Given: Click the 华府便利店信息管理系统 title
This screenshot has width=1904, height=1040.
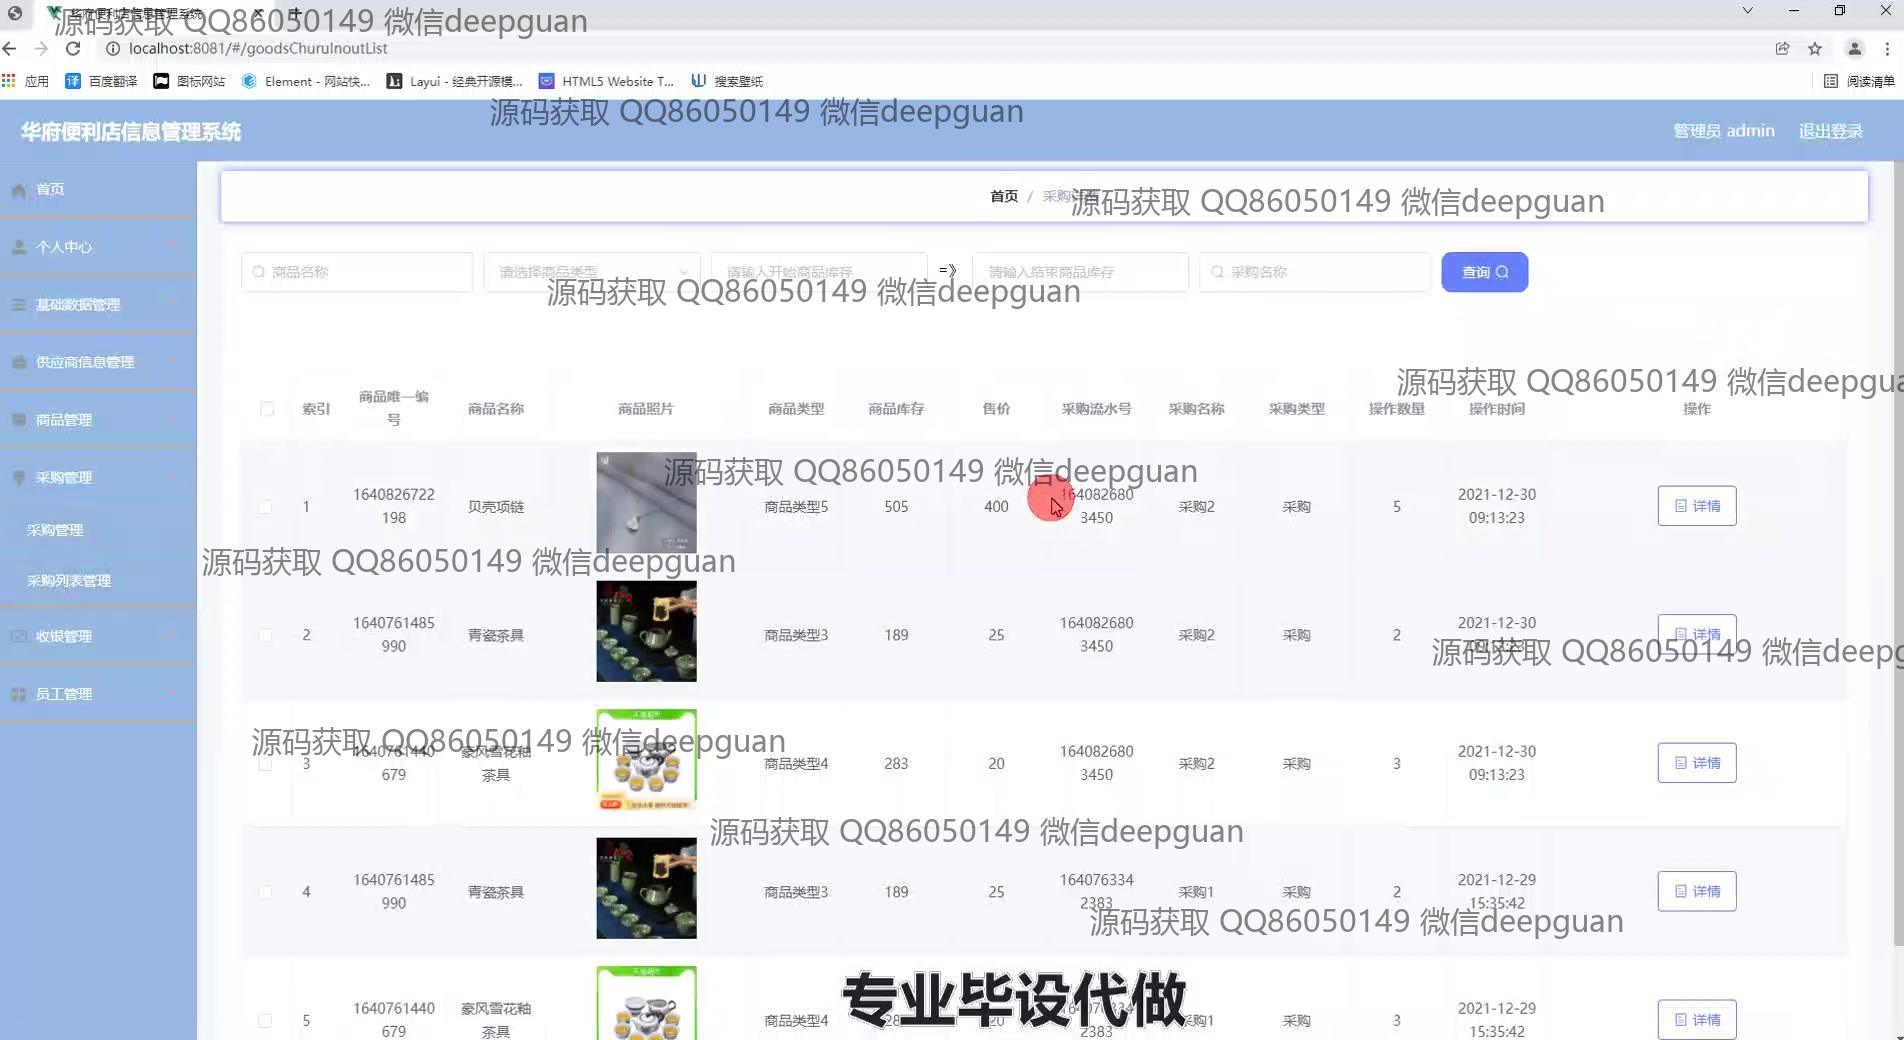Looking at the screenshot, I should coord(131,131).
